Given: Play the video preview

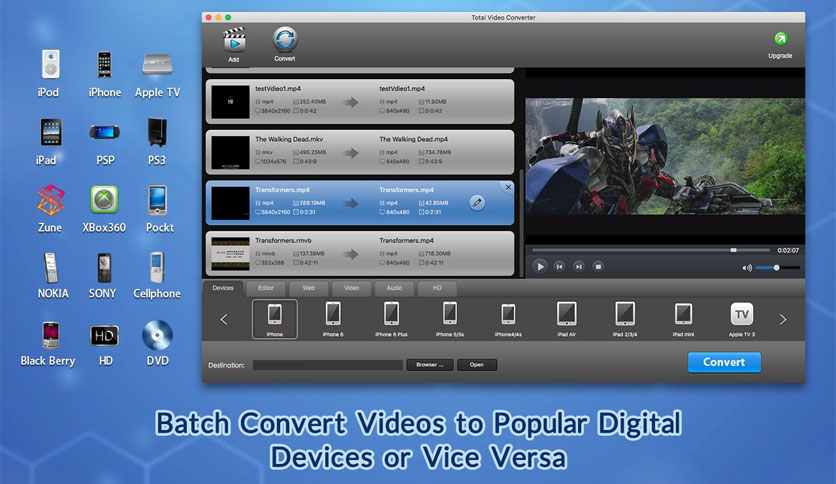Looking at the screenshot, I should (x=540, y=267).
